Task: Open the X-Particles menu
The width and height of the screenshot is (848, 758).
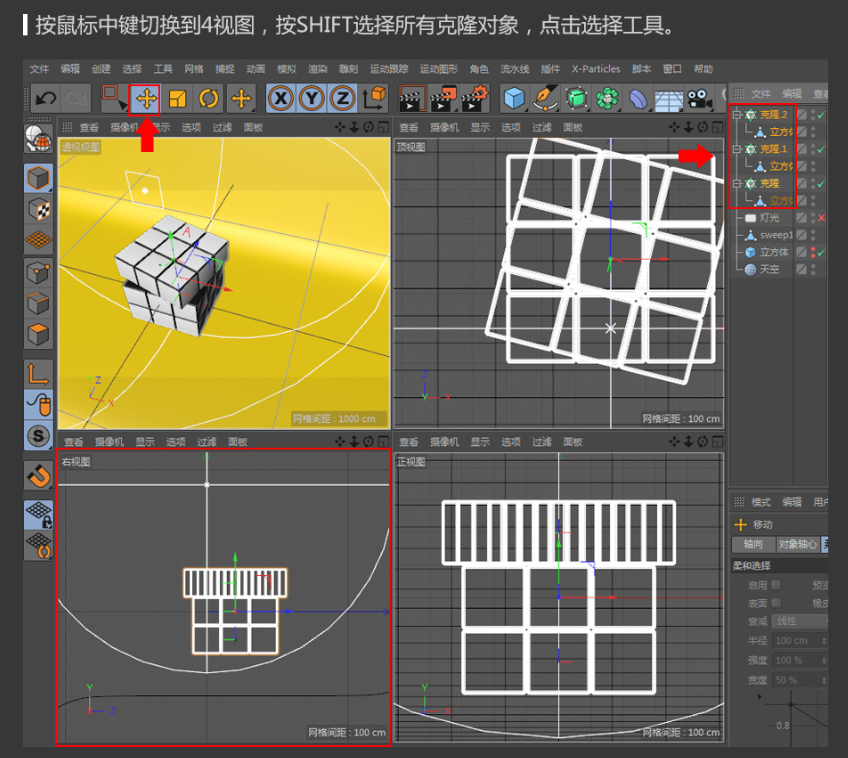Action: click(x=595, y=69)
